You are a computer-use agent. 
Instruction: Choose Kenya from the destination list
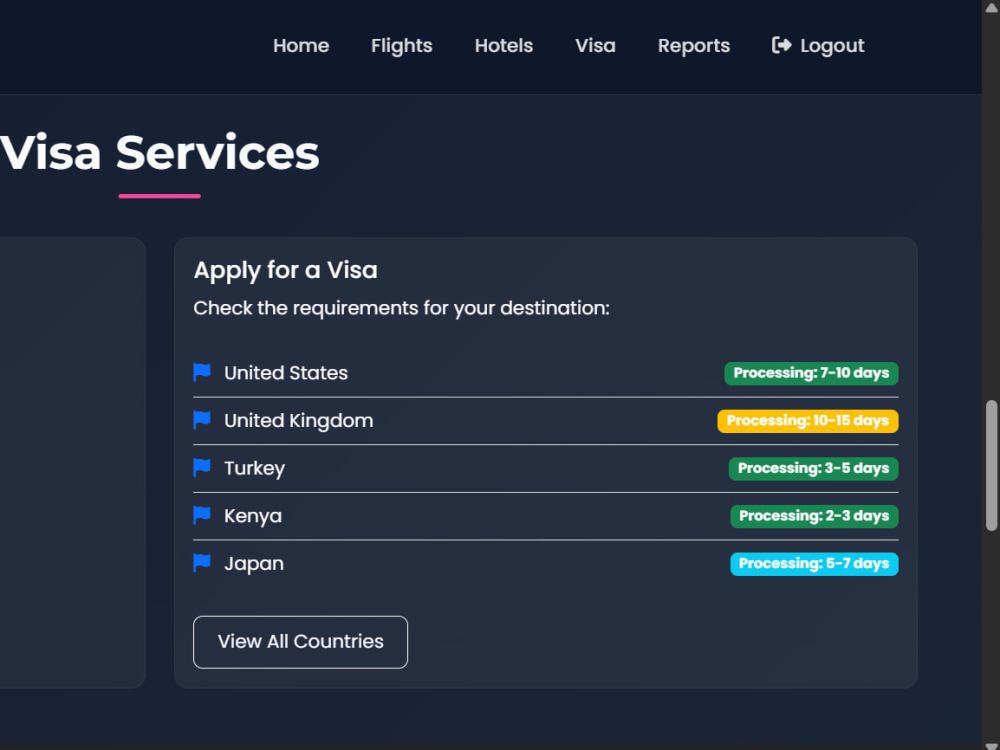tap(253, 516)
